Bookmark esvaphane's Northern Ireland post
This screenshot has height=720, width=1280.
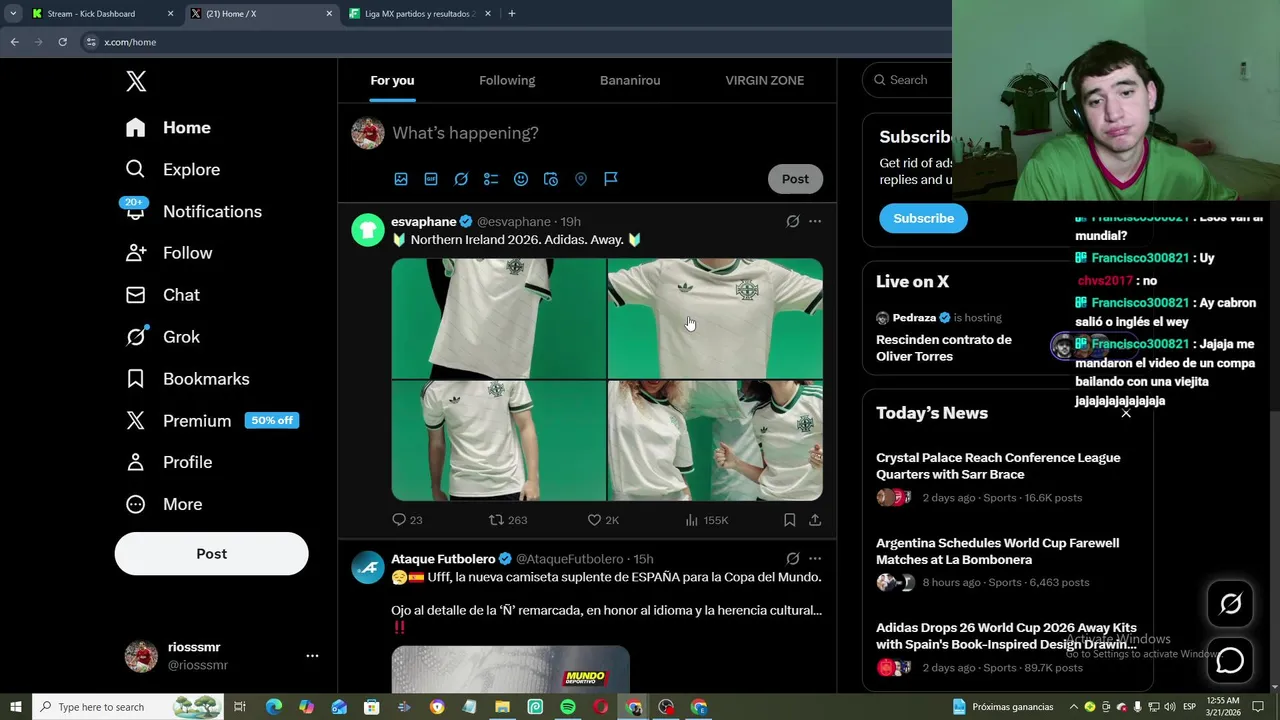789,520
